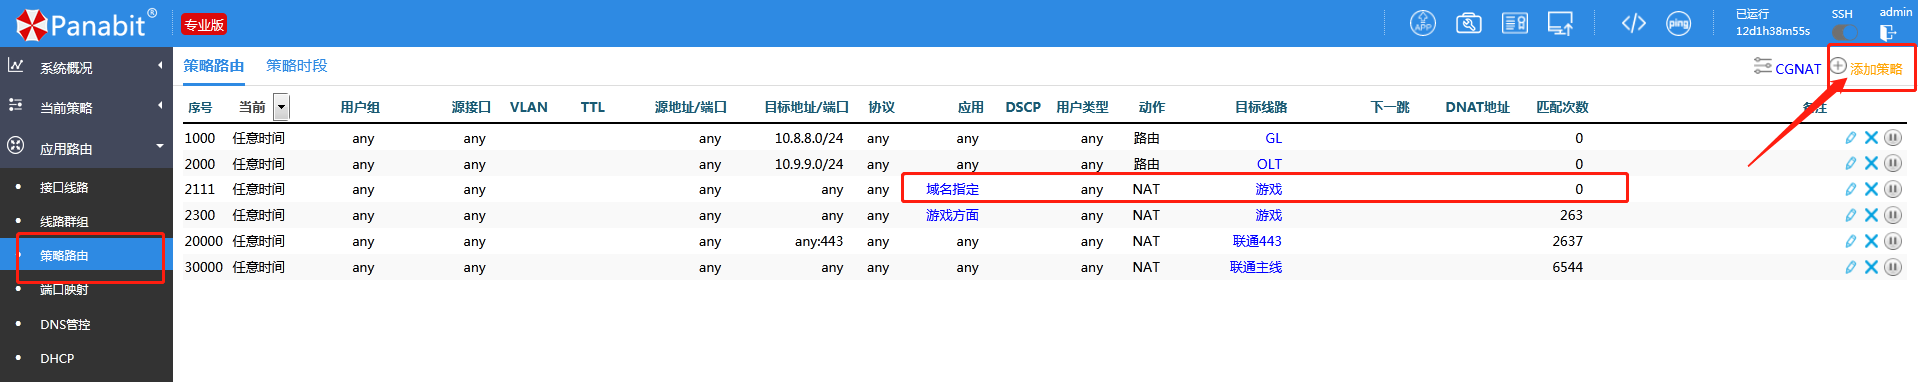Toggle the SSH switch
Viewport: 1918px width, 382px height.
(x=1843, y=32)
